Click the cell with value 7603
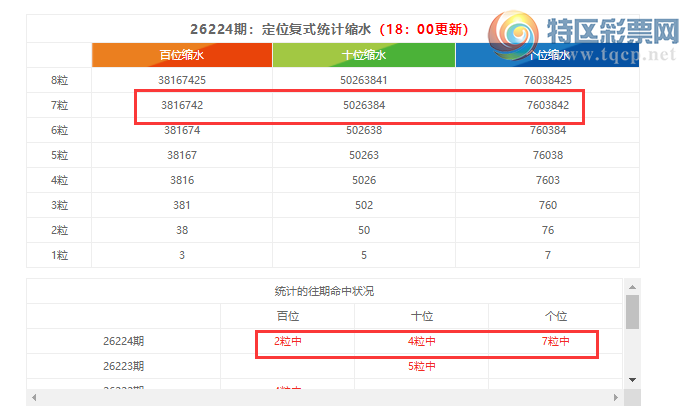The height and width of the screenshot is (418, 689). pyautogui.click(x=548, y=180)
